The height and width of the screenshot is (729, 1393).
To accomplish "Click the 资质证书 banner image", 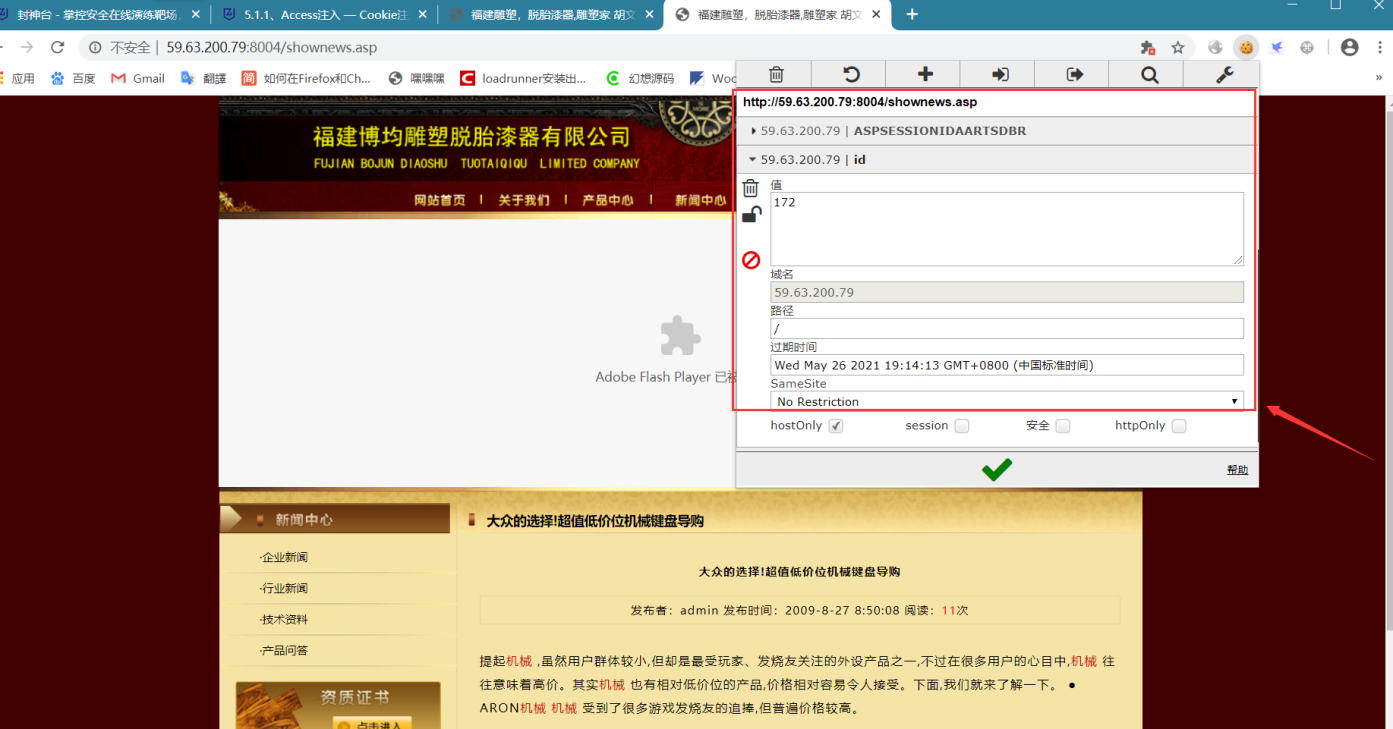I will coord(338,705).
